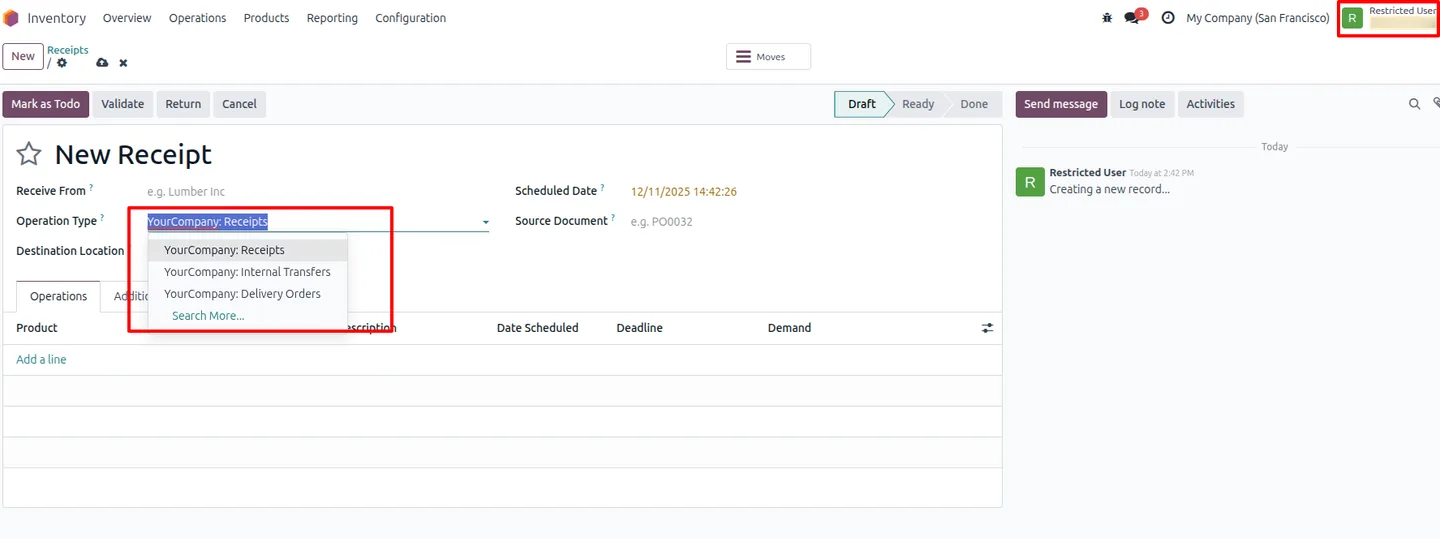Click the Inventory app name in navbar

point(56,18)
